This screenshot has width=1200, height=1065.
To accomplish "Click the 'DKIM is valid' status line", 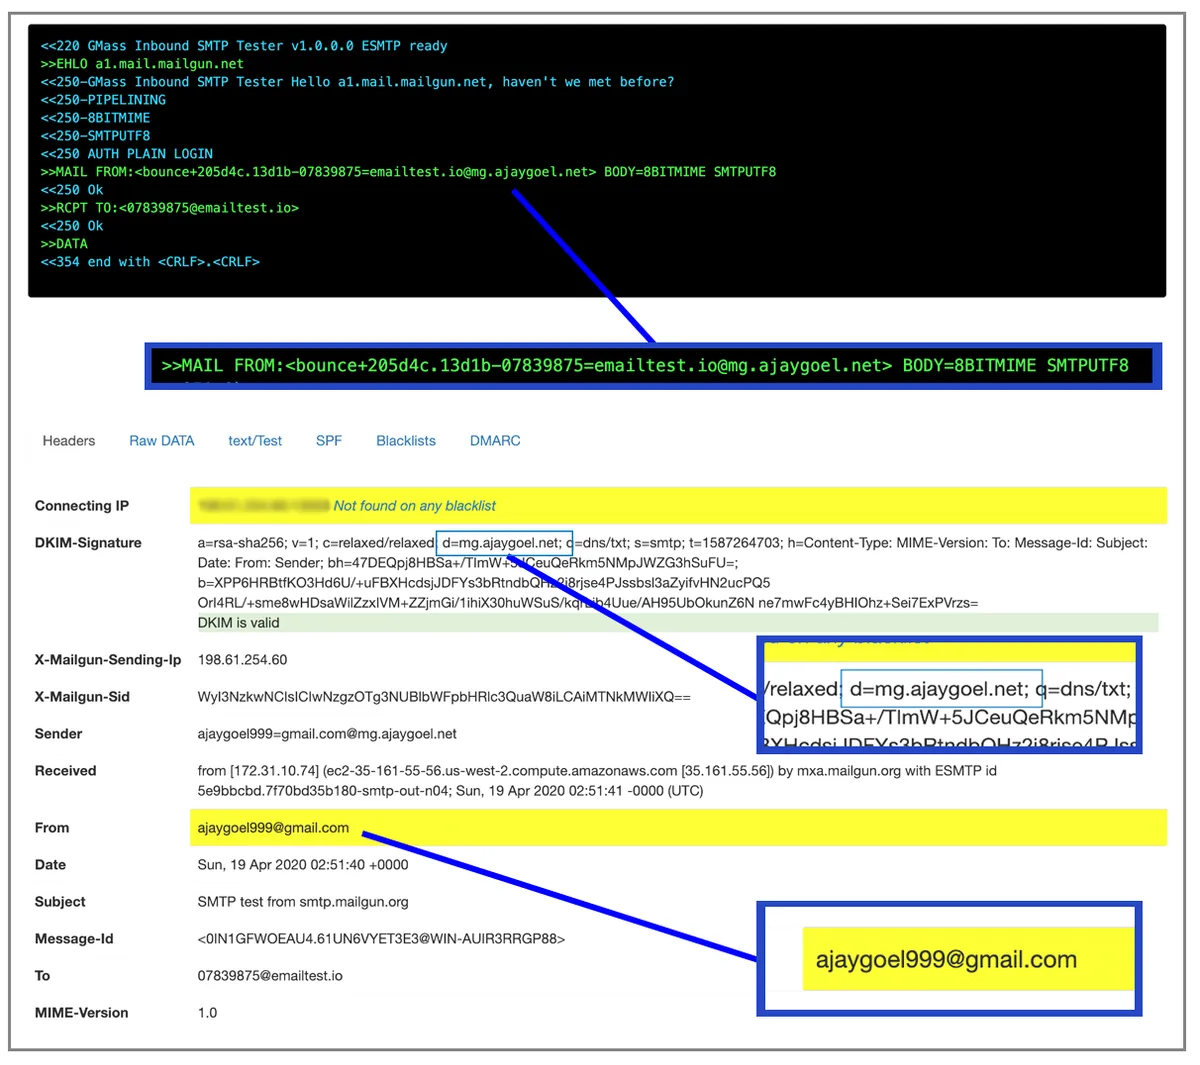I will 239,623.
